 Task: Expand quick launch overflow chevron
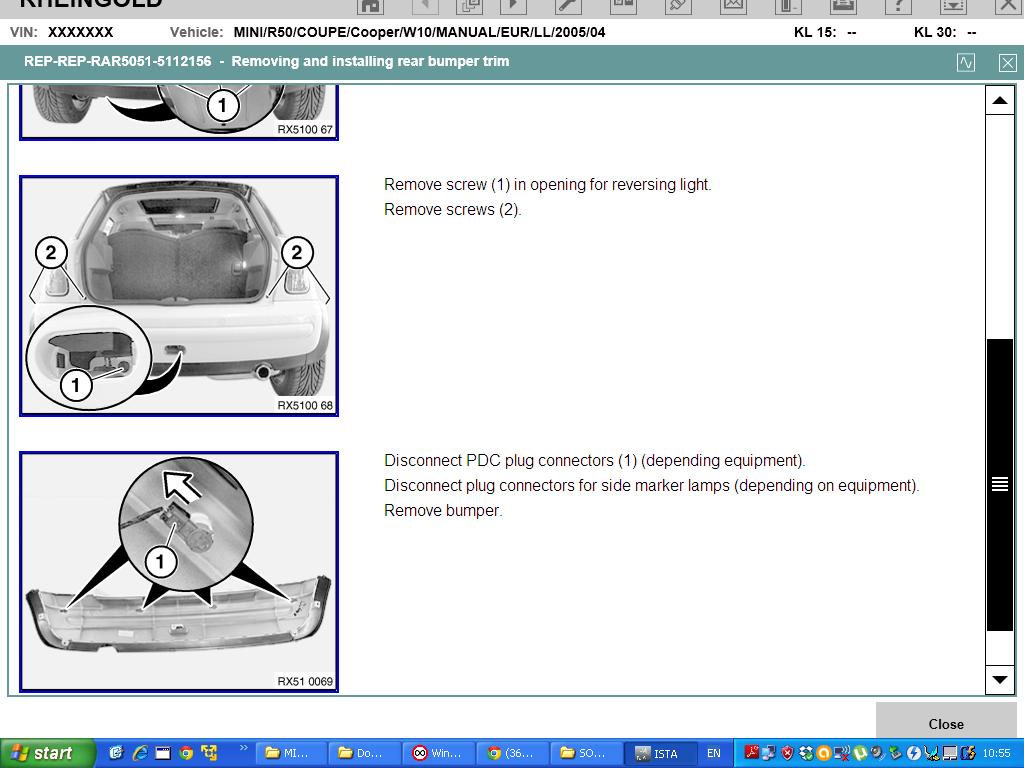click(x=242, y=748)
